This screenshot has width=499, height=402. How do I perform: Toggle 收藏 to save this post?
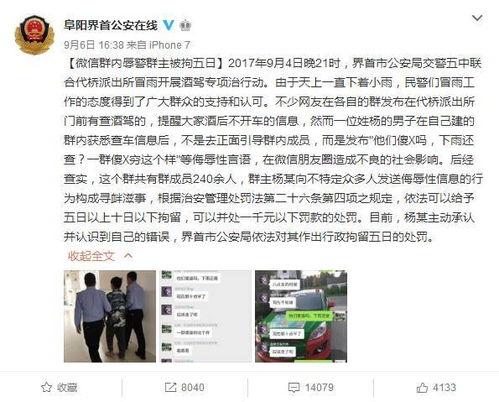[x=59, y=387]
